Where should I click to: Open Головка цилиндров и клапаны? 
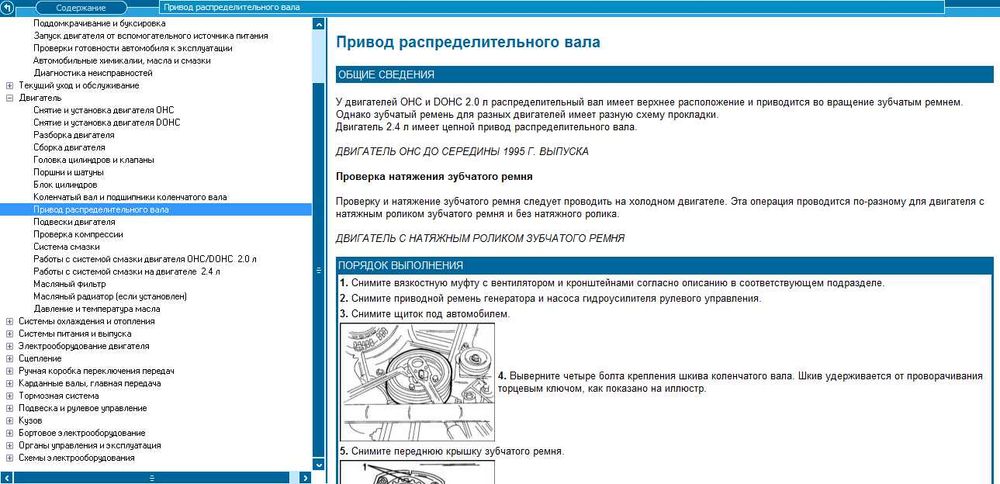[x=94, y=160]
